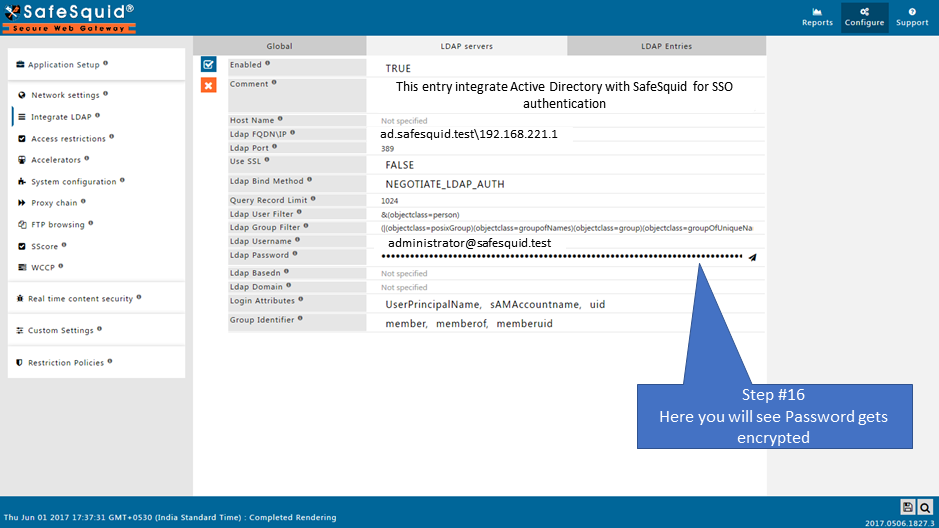The height and width of the screenshot is (528, 939).
Task: Click the WCCP icon
Action: 22,268
